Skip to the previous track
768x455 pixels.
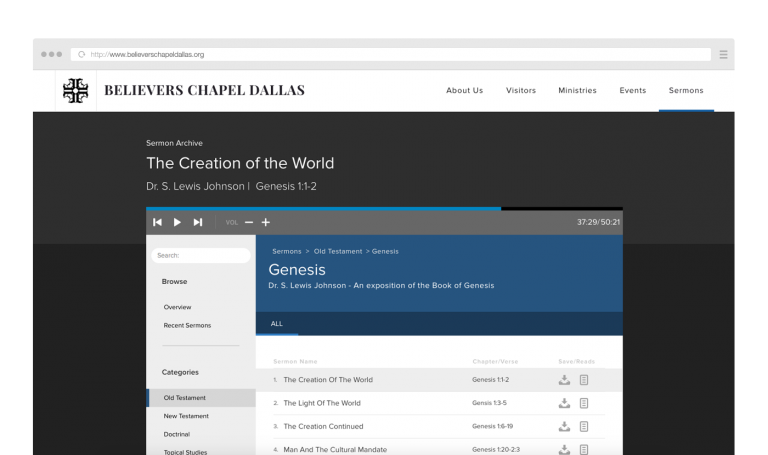pos(157,222)
